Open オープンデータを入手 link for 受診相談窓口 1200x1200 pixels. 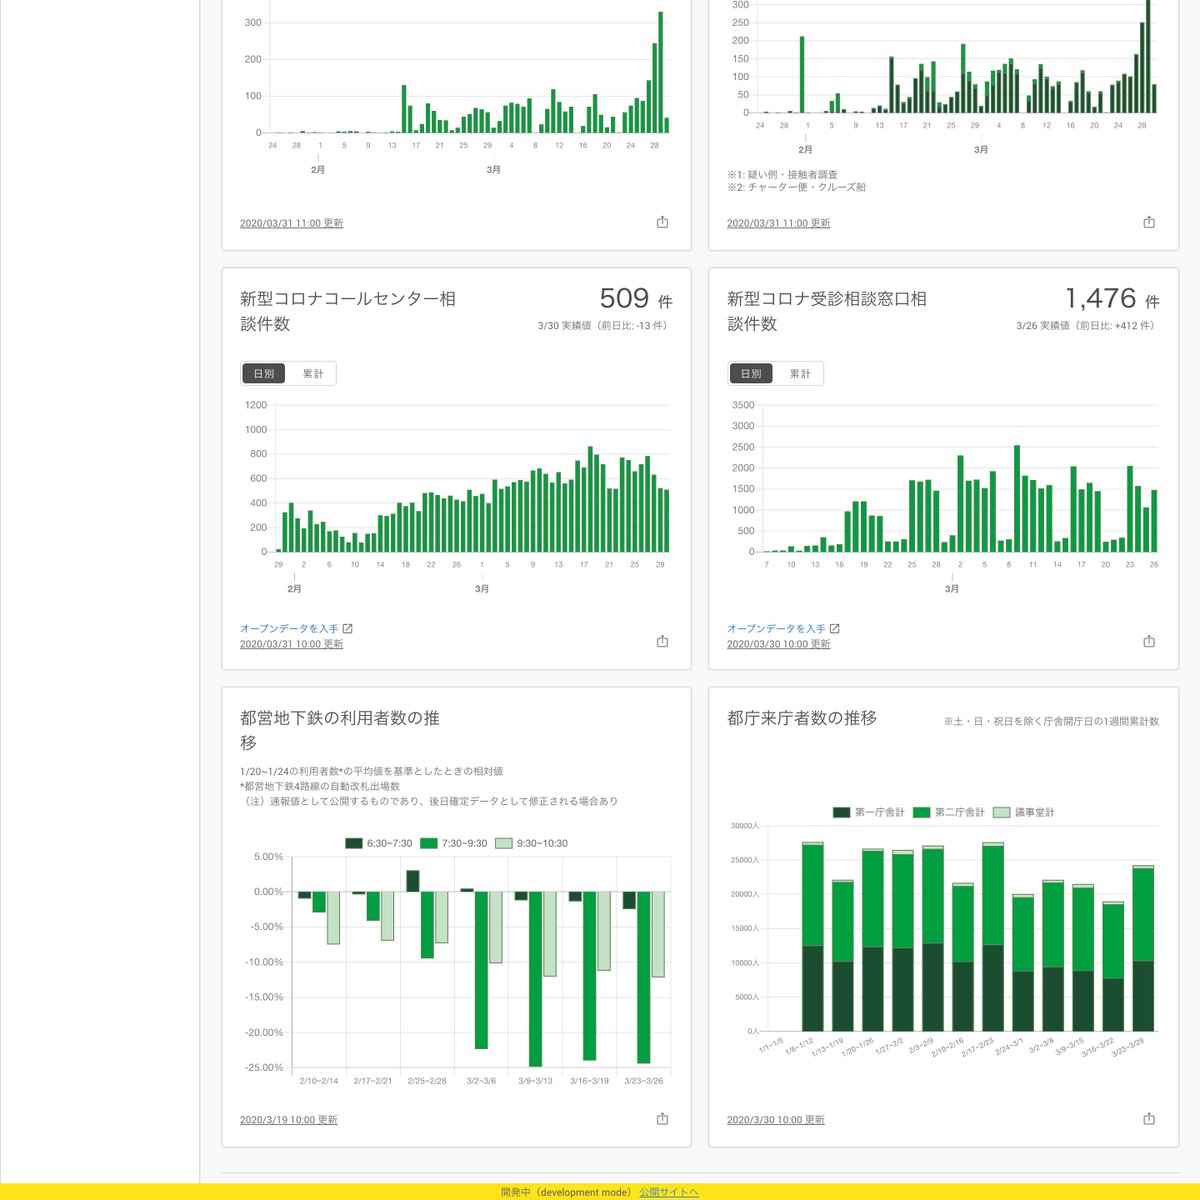point(776,629)
